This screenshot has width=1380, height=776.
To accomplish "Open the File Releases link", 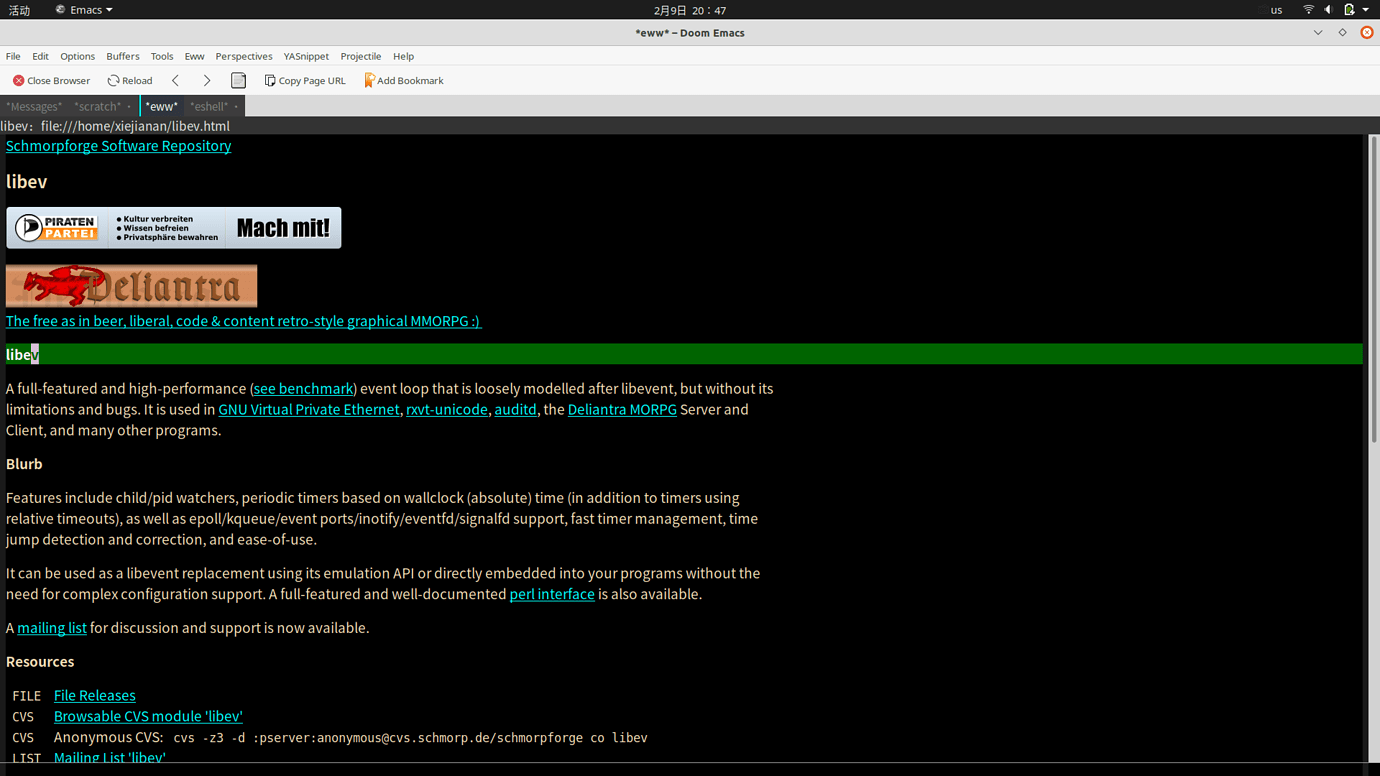I will (x=95, y=696).
